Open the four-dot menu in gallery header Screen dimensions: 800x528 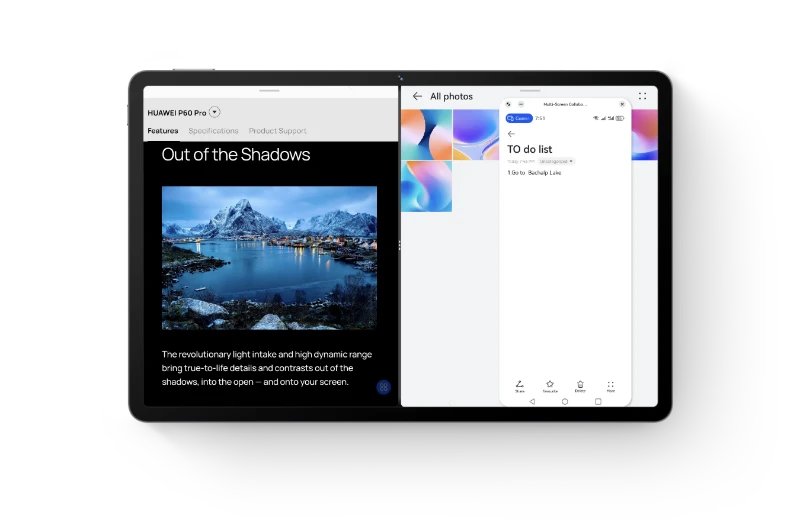click(x=642, y=97)
